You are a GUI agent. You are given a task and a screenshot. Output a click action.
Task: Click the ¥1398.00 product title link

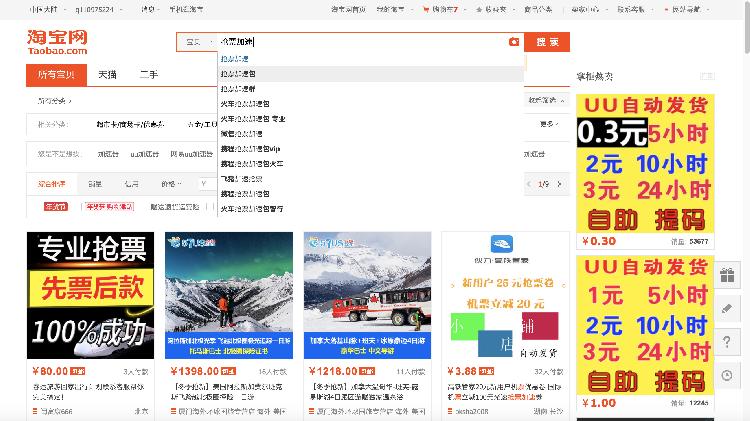[x=227, y=391]
